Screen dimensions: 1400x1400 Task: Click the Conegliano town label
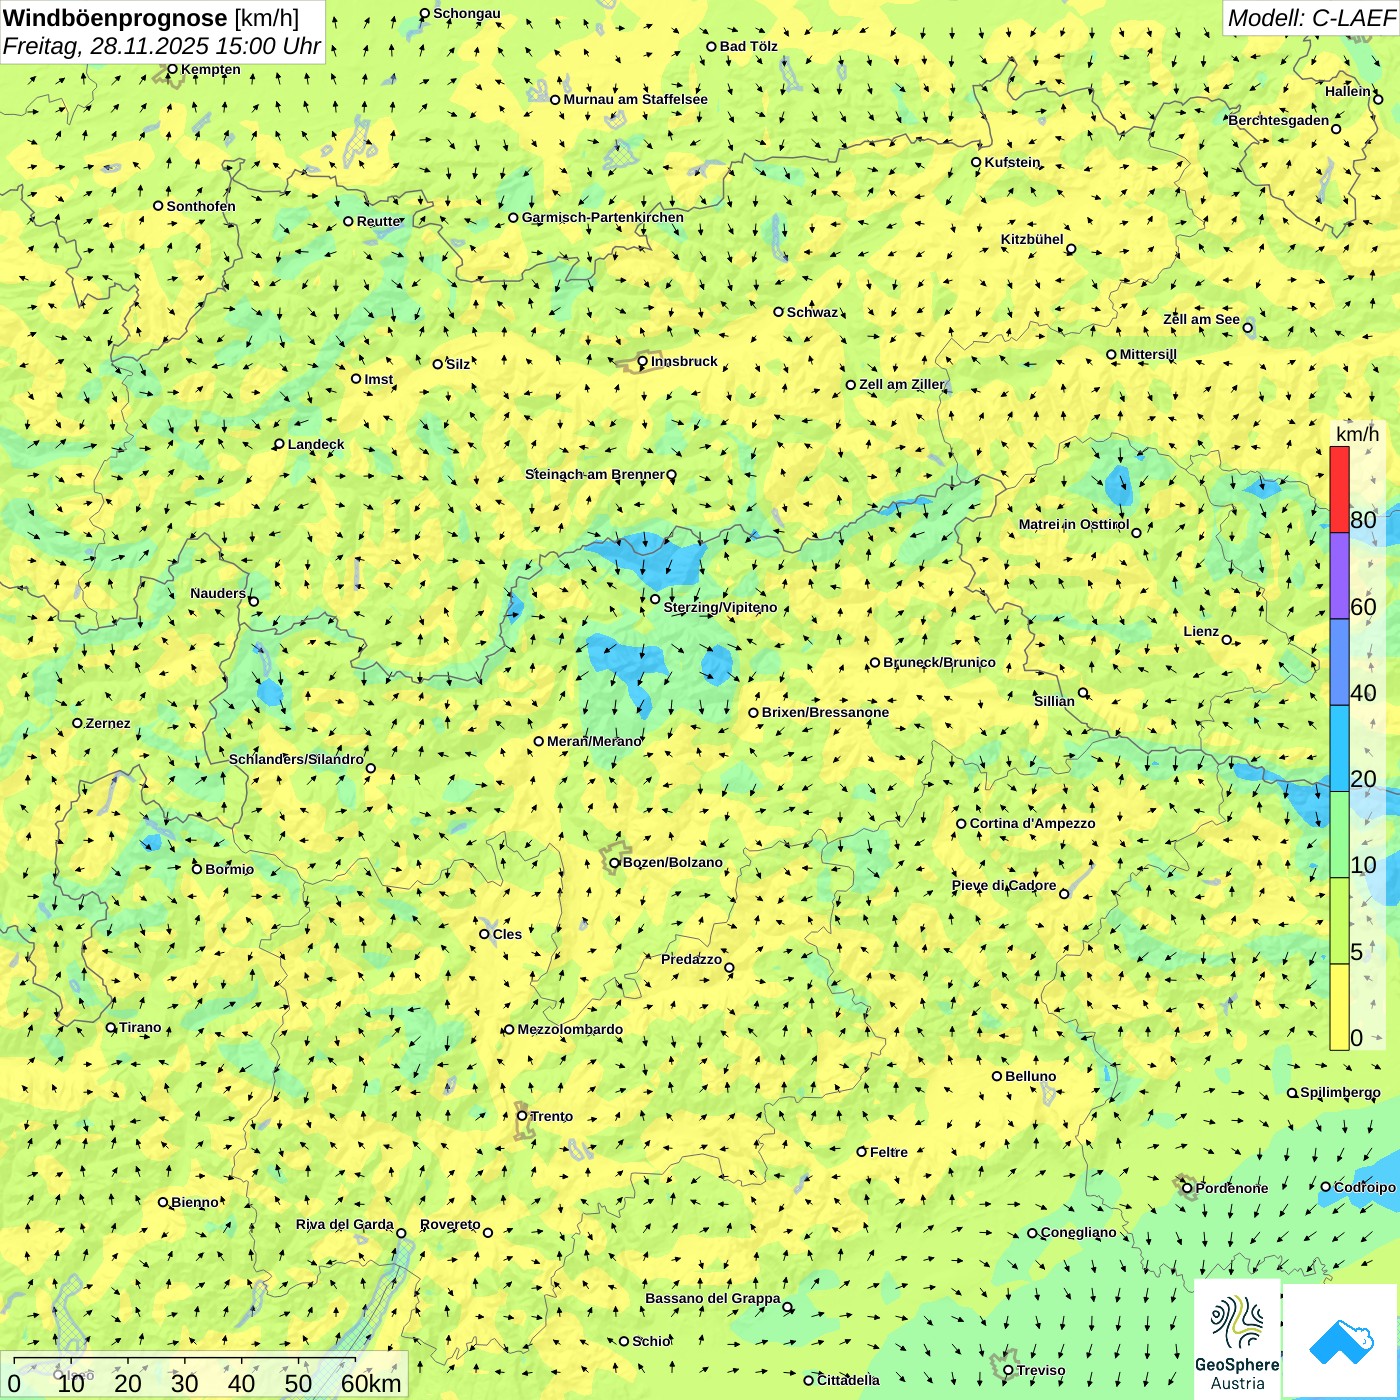pos(1078,1232)
